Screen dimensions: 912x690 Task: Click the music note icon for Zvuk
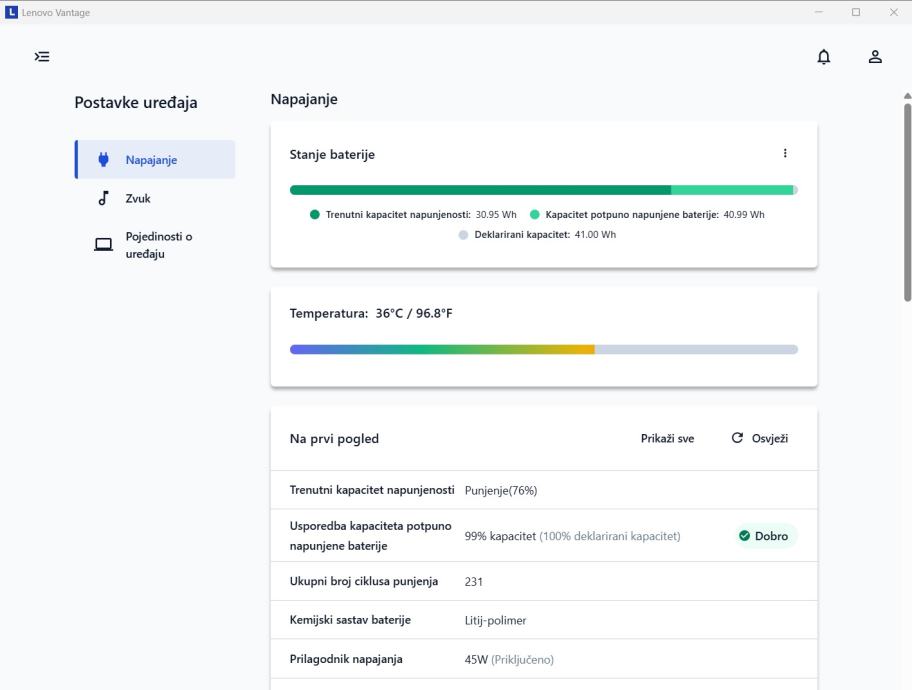pyautogui.click(x=103, y=198)
